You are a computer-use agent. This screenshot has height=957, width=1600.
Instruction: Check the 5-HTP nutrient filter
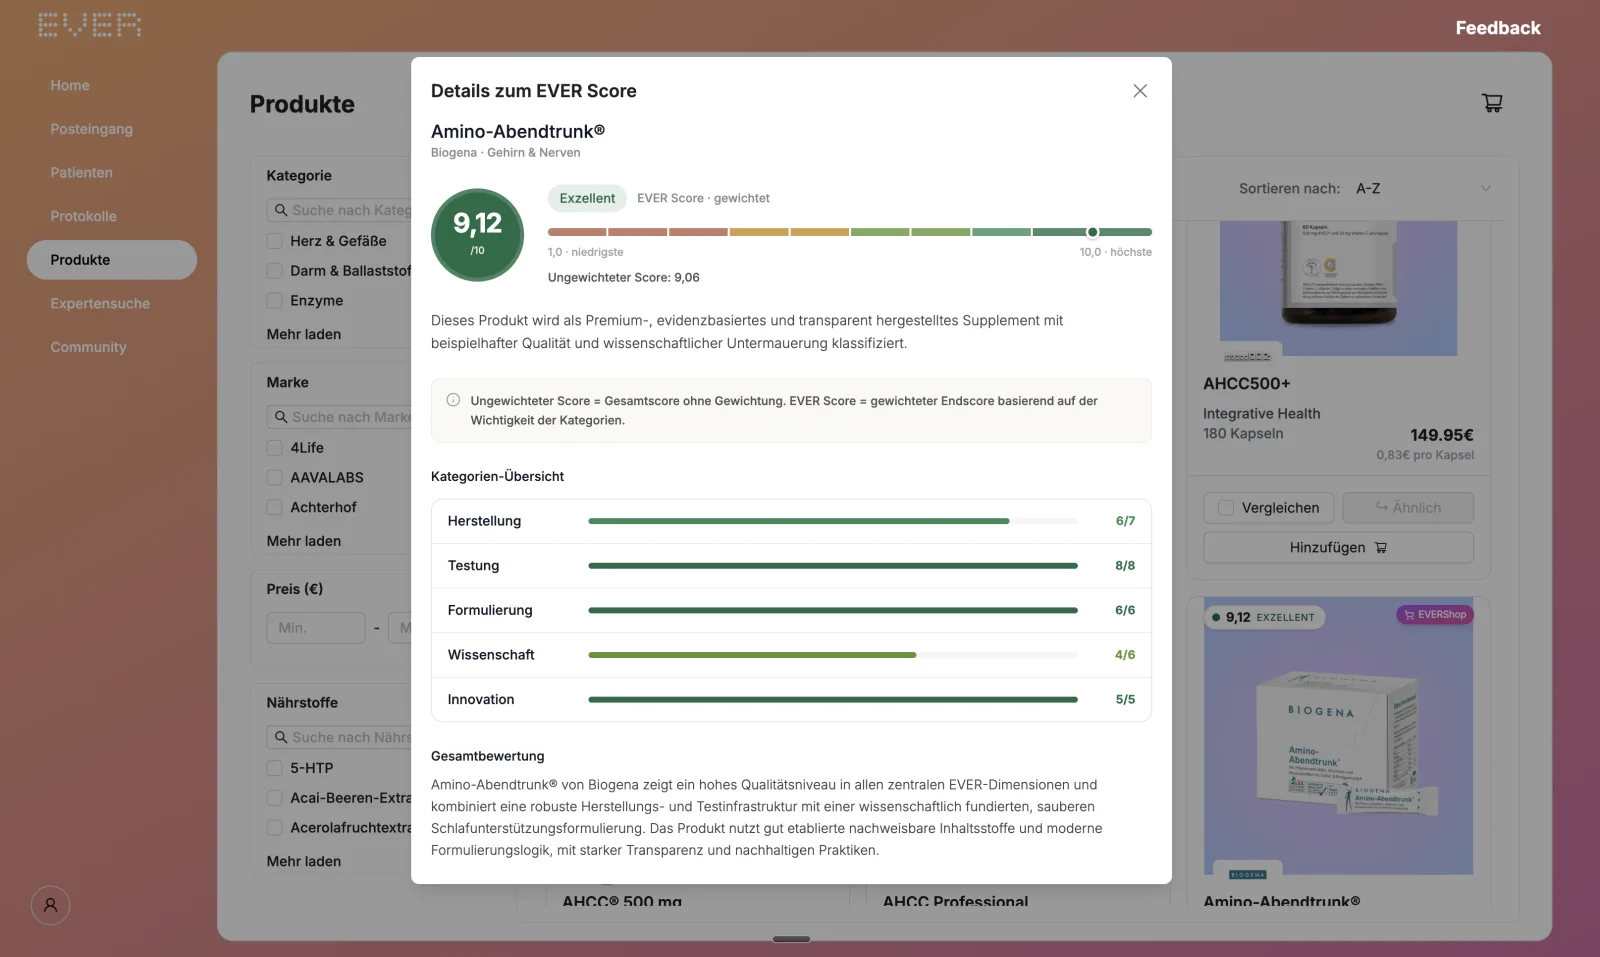pos(274,768)
